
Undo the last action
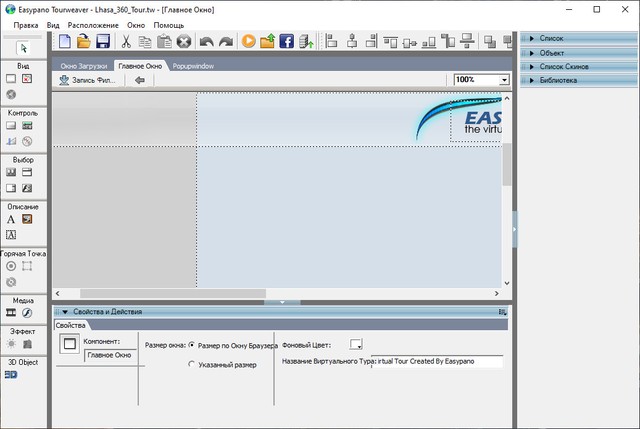[207, 41]
